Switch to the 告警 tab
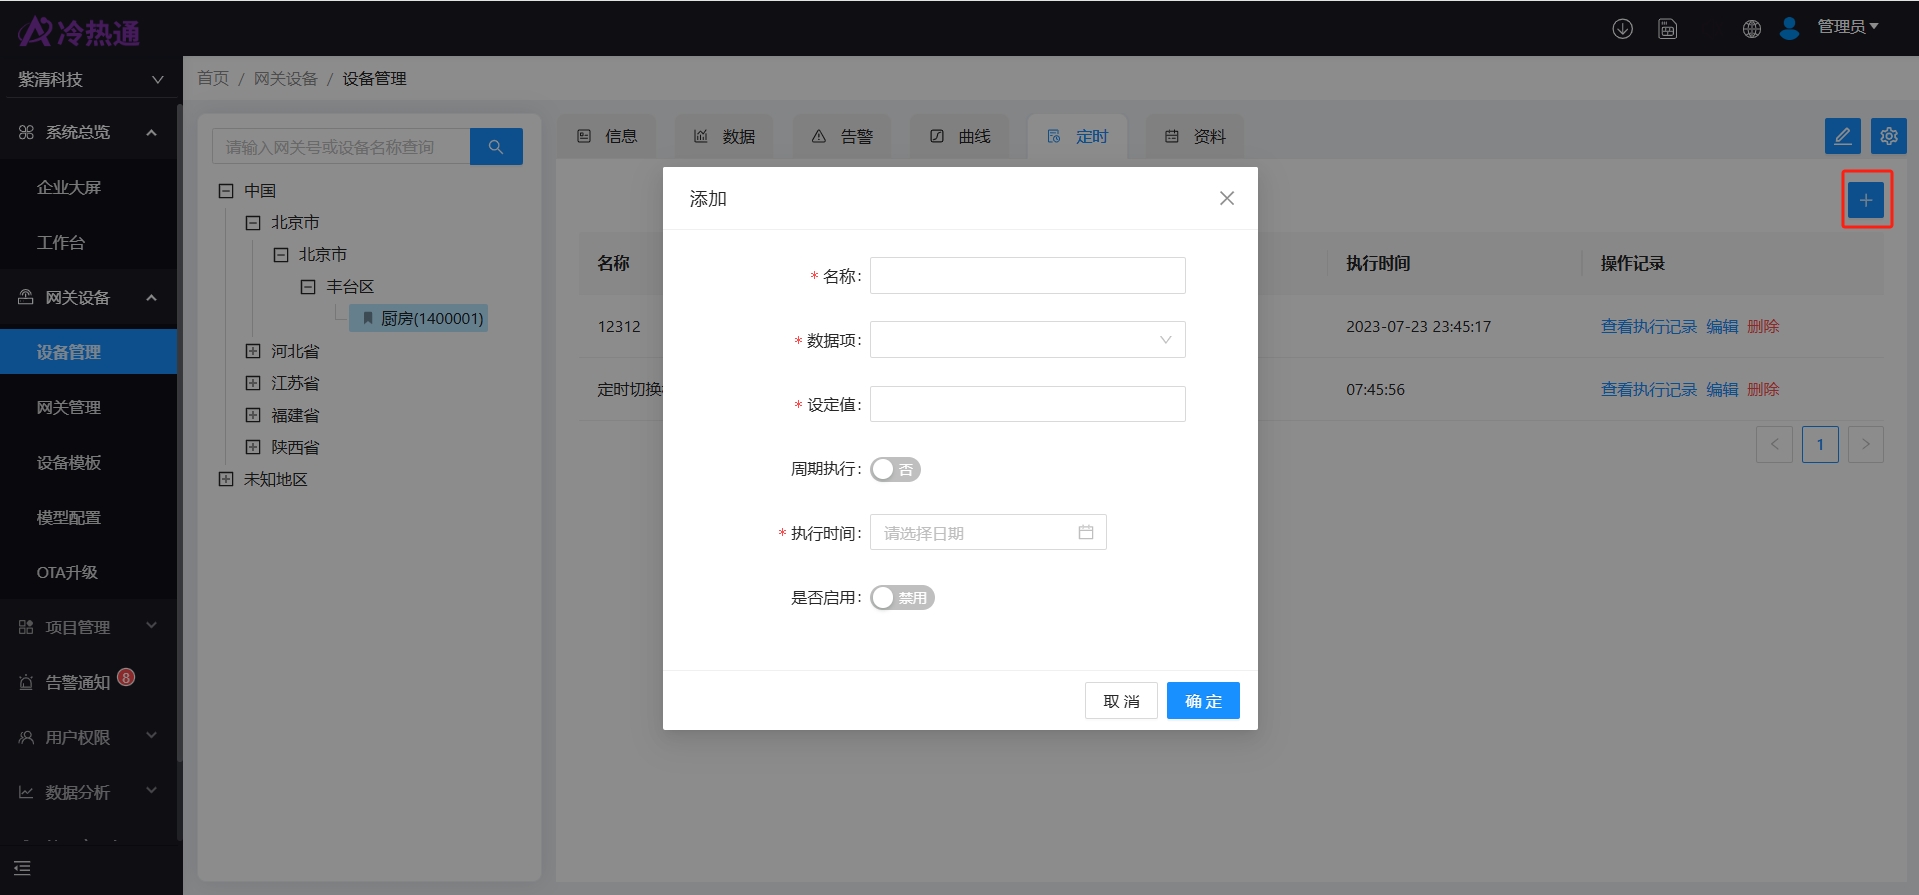1919x895 pixels. coord(843,136)
